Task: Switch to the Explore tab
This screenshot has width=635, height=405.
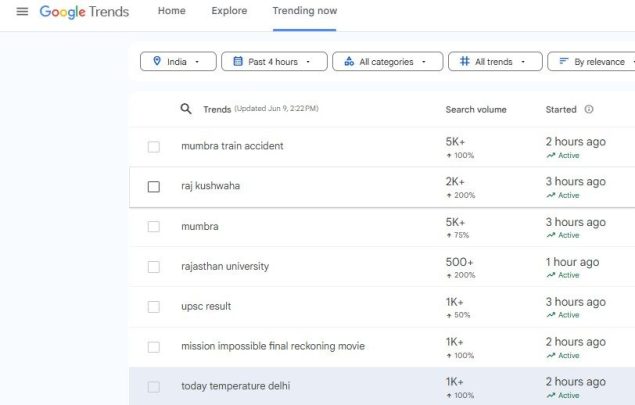Action: point(229,11)
